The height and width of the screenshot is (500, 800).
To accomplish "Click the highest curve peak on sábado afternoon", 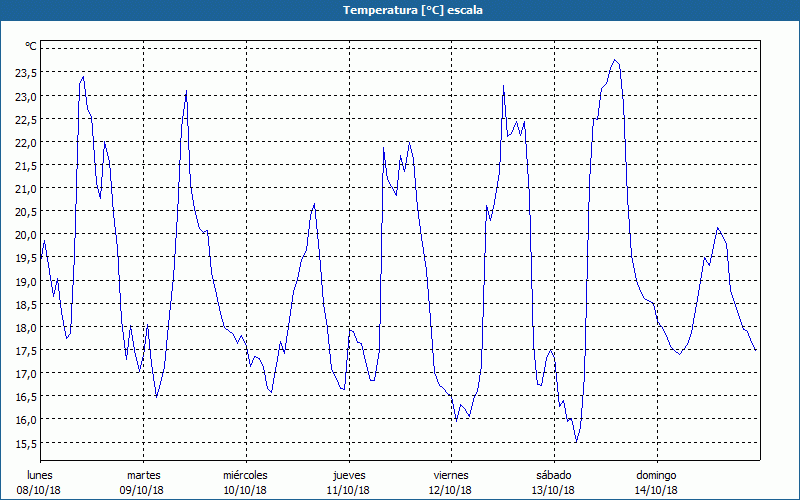I will pos(615,60).
